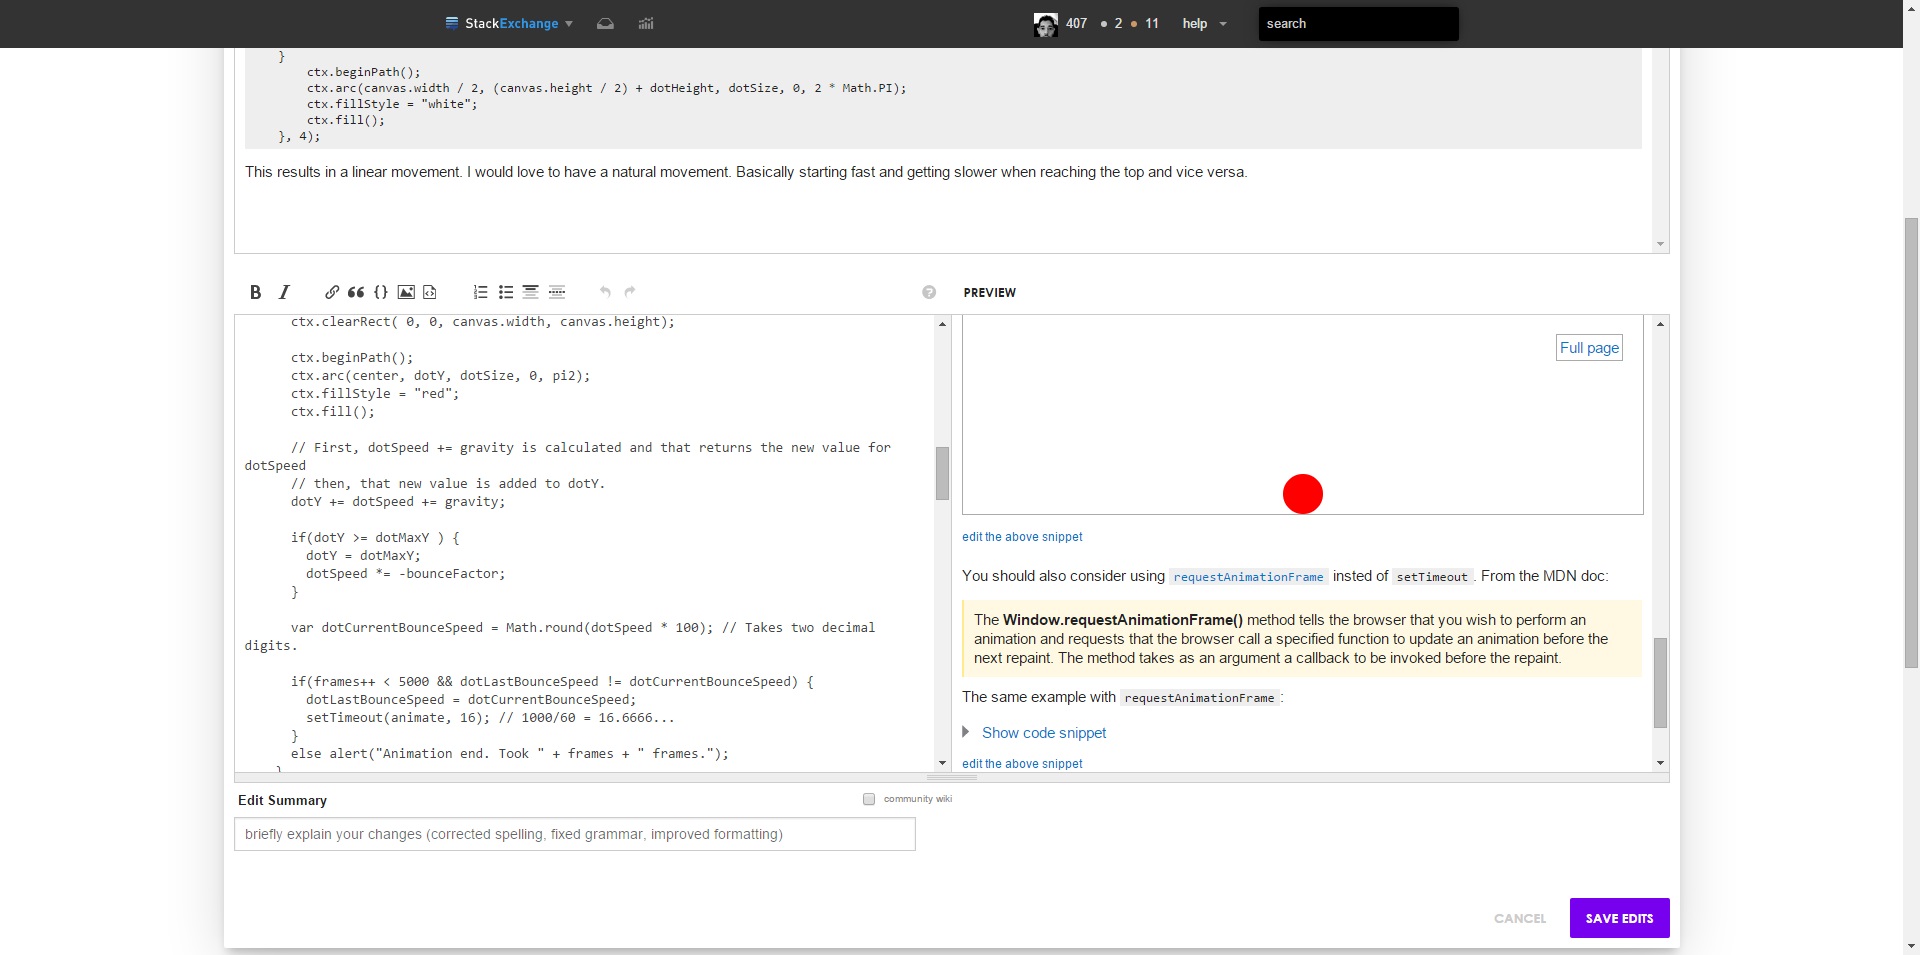Insert a JavaScript/HTML code snippet
The height and width of the screenshot is (955, 1920).
430,292
